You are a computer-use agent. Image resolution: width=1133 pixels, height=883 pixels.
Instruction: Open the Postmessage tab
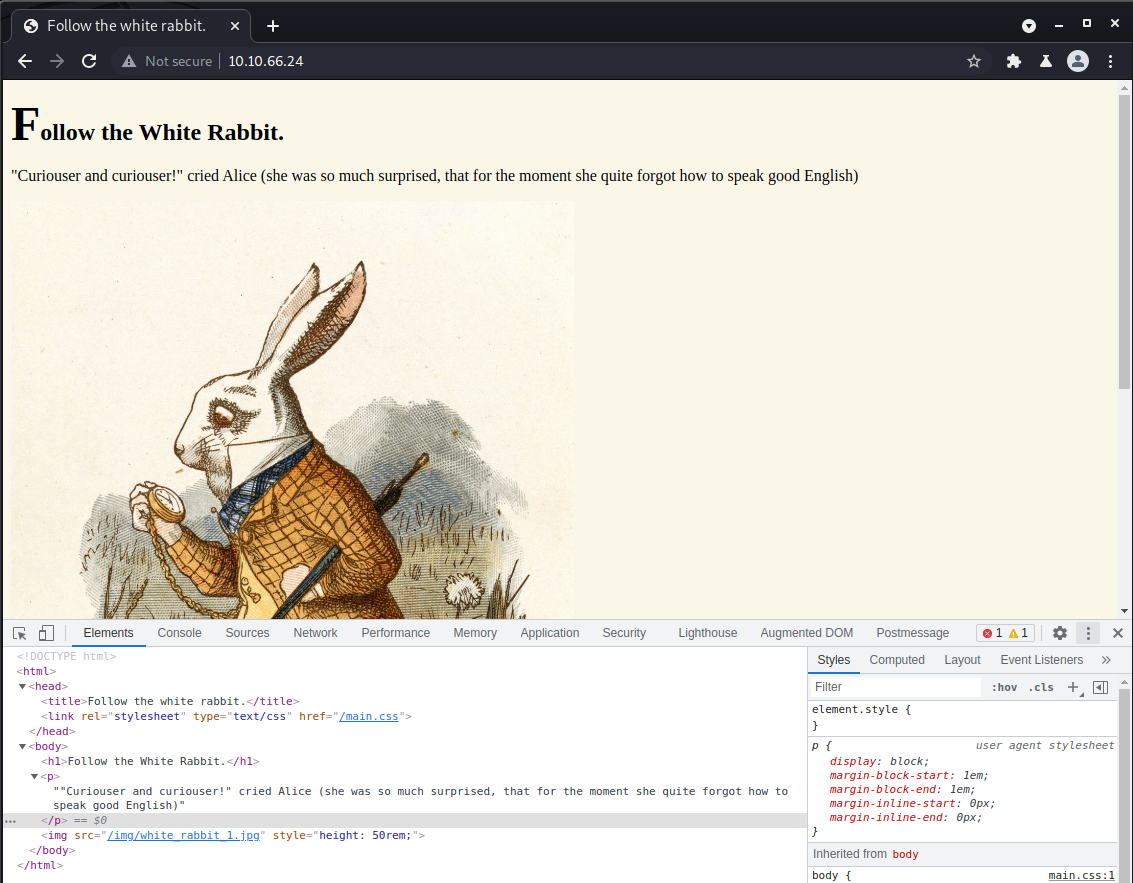(913, 633)
